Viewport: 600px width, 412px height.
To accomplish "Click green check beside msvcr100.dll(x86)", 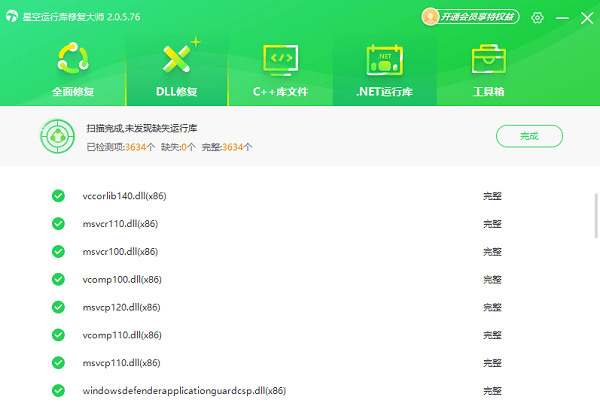I will pyautogui.click(x=58, y=252).
